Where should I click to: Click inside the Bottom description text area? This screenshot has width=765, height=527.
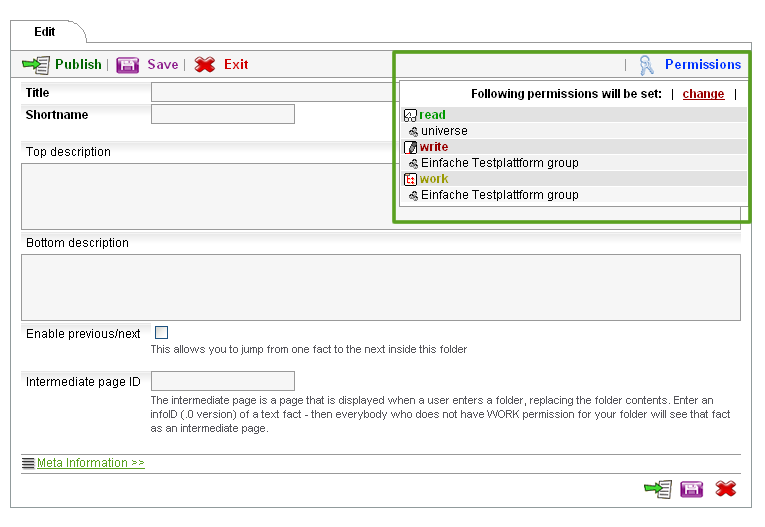(x=380, y=287)
